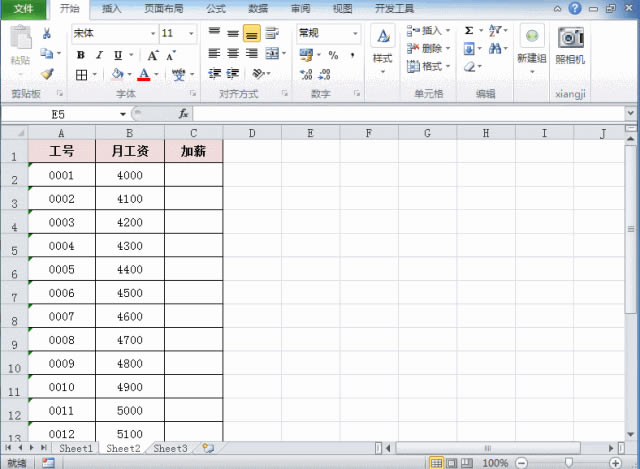The height and width of the screenshot is (469, 640).
Task: Click the Fill down icon
Action: tap(469, 49)
